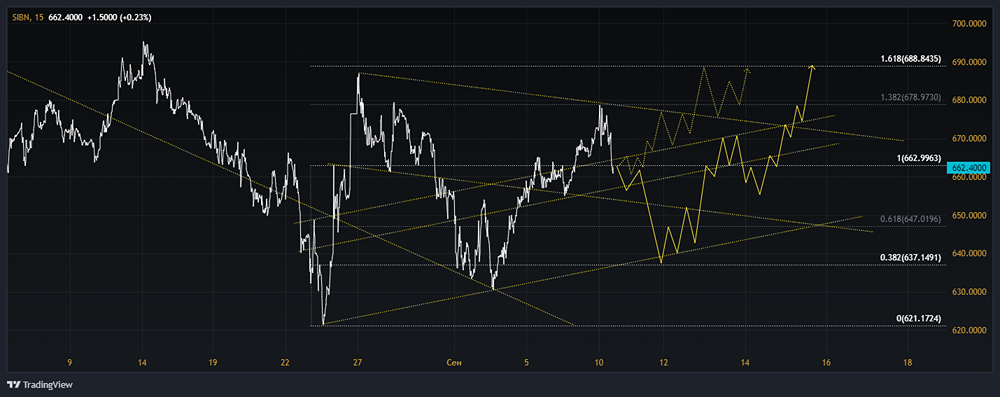Select the 1.618(688.8435) Fibonacci level label

pyautogui.click(x=911, y=59)
